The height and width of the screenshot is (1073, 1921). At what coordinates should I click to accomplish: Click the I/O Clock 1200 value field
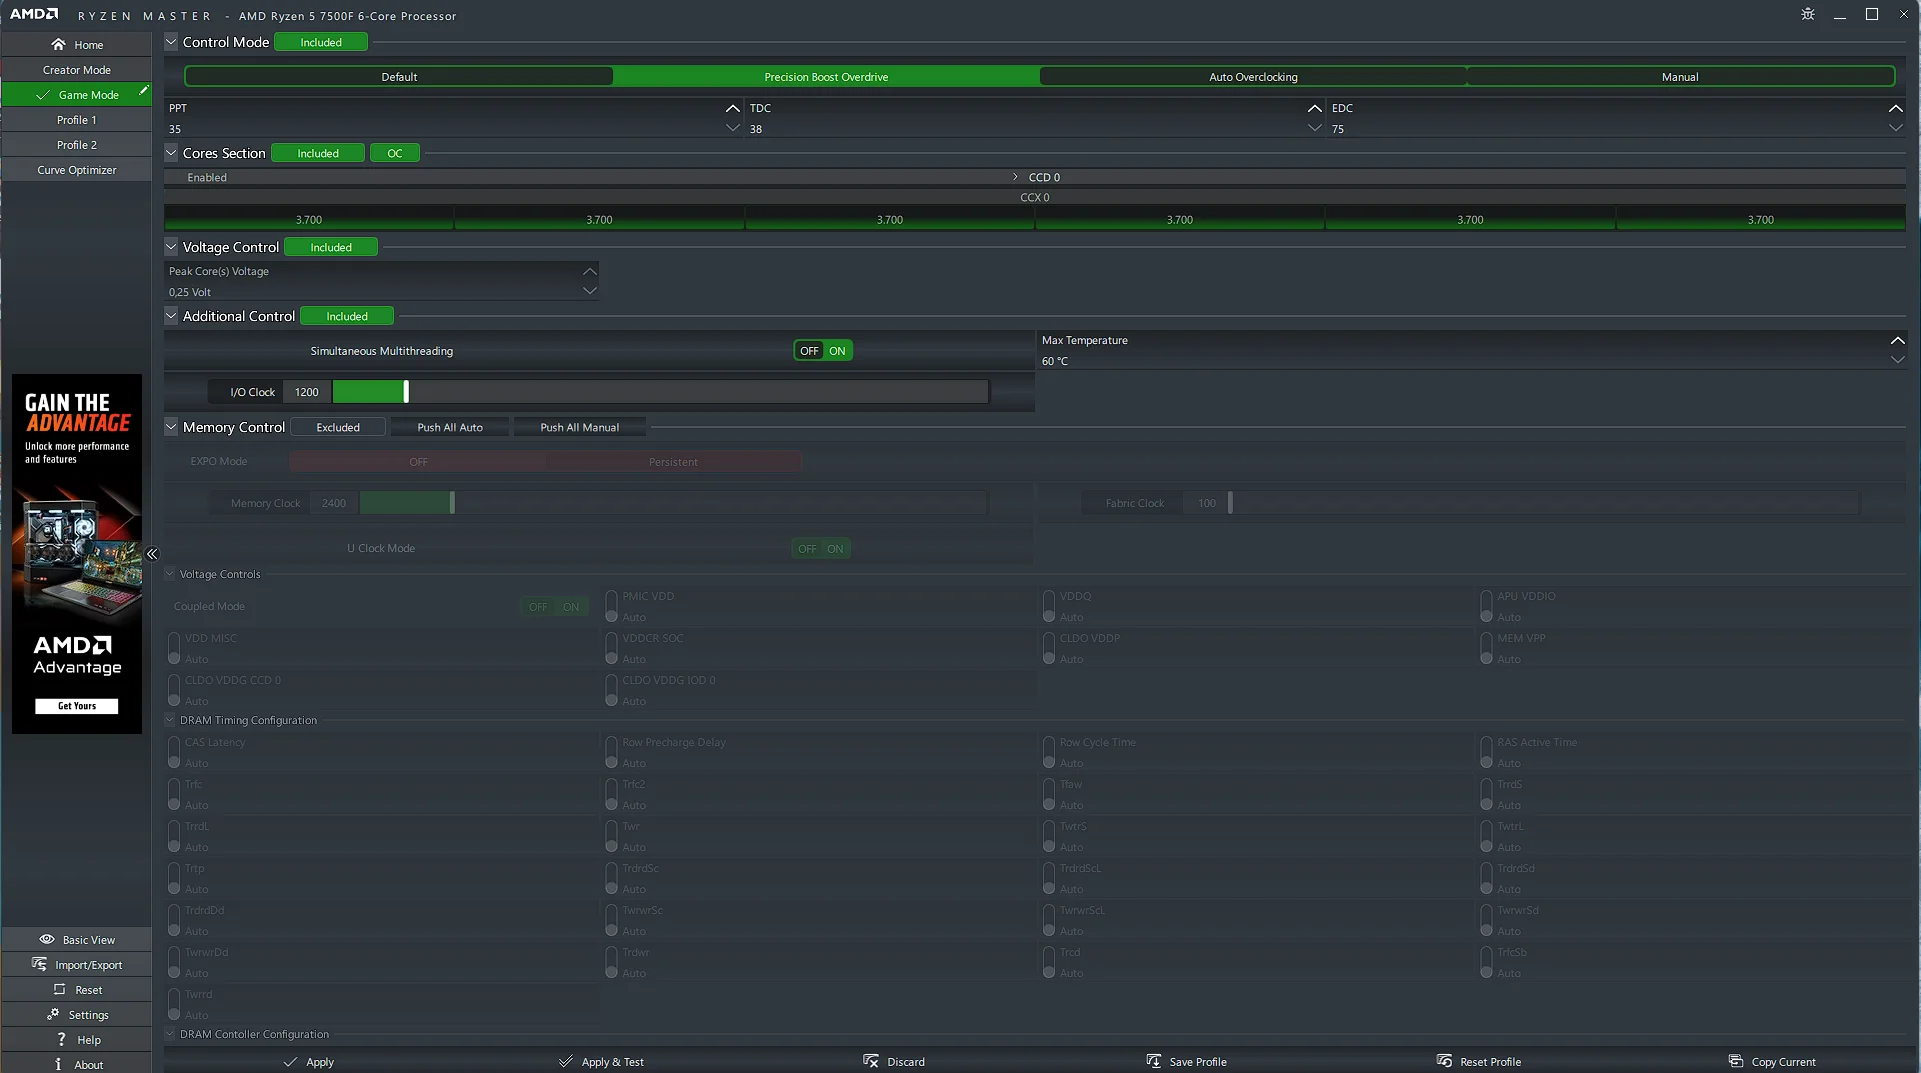tap(307, 392)
